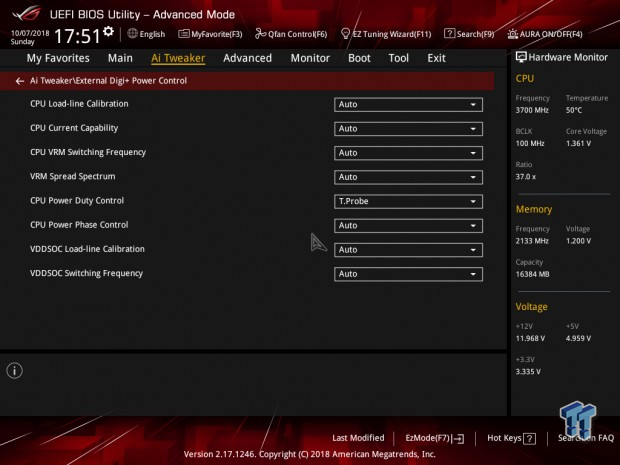Screen dimensions: 620x465
Task: Open the Main tab
Action: pos(120,58)
